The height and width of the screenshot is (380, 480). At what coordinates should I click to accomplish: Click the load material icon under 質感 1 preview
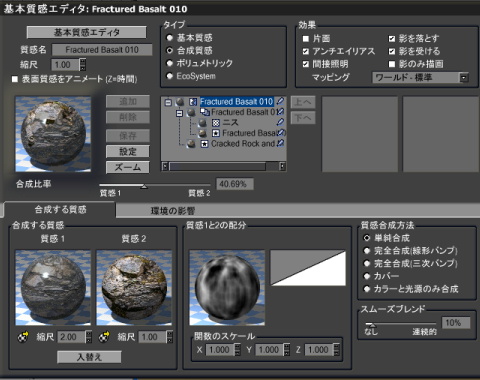(x=23, y=337)
